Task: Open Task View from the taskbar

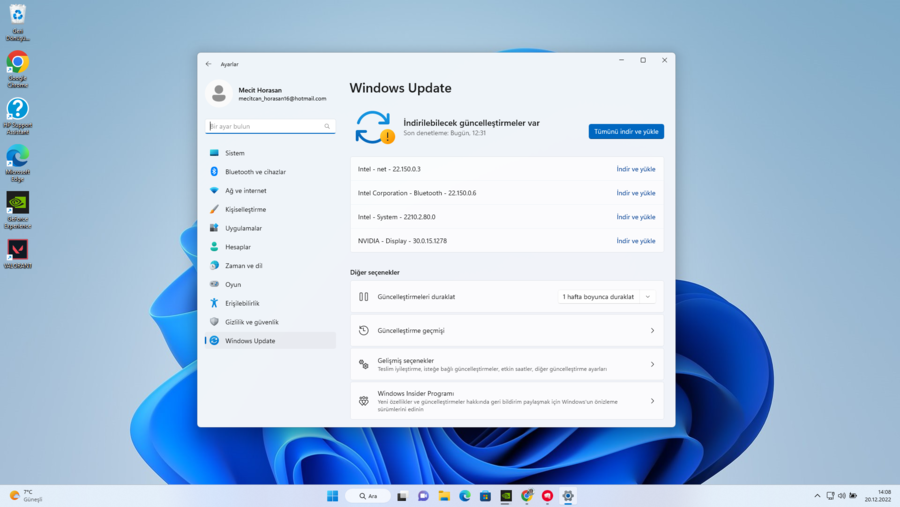Action: 402,496
